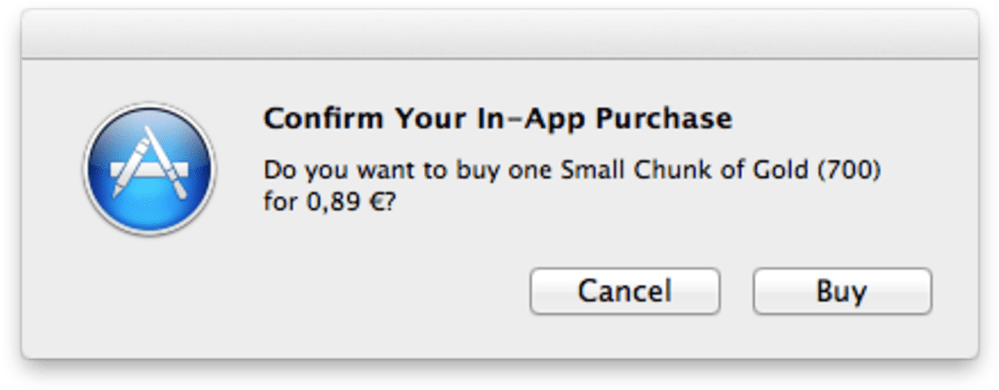Confirm the purchase with Buy
999x390 pixels.
[x=842, y=291]
